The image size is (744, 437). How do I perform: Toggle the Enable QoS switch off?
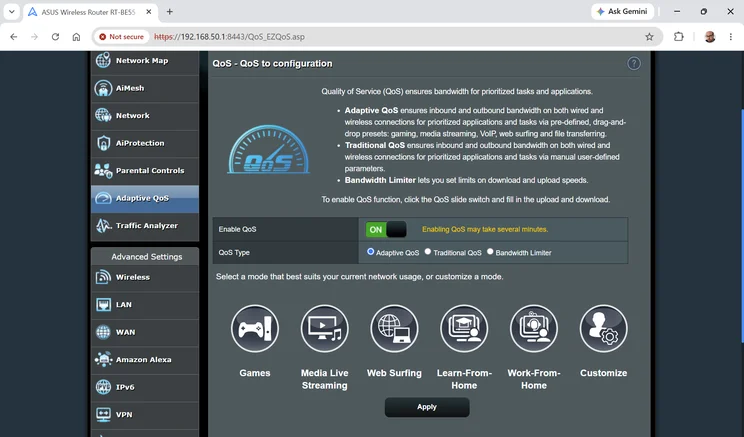[386, 230]
